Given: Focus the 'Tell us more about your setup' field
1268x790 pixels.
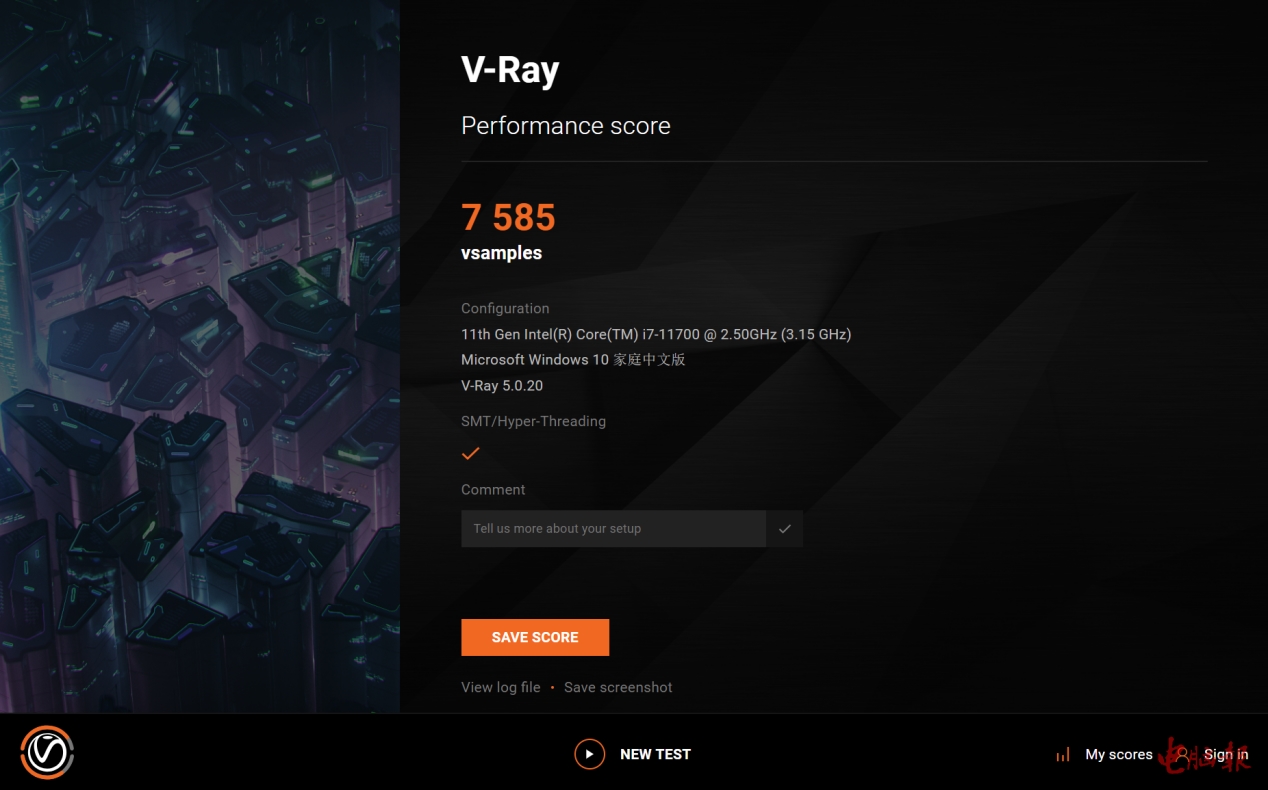Looking at the screenshot, I should pos(613,529).
